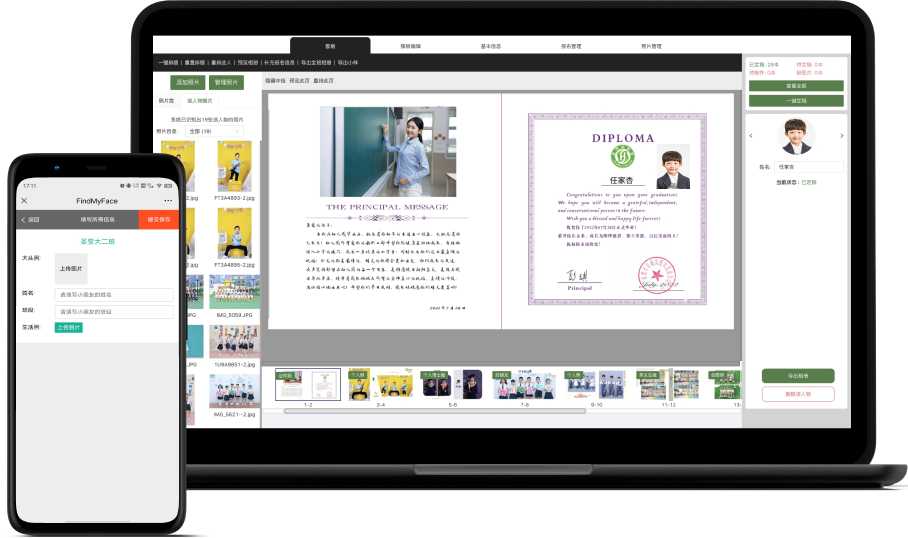Click 一键排版 in the black toolbar

pyautogui.click(x=168, y=63)
